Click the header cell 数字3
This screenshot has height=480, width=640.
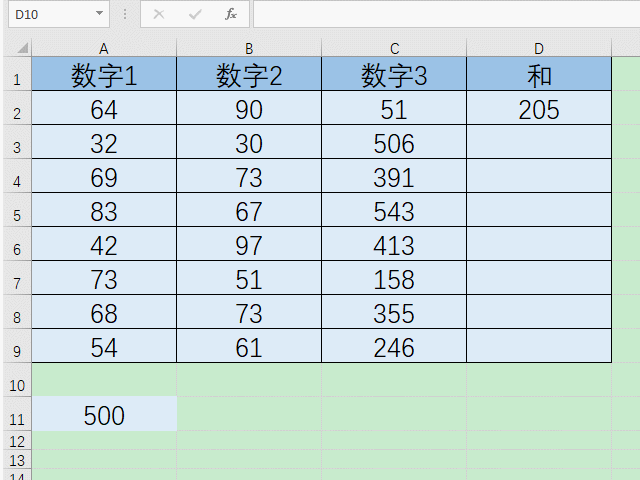394,74
